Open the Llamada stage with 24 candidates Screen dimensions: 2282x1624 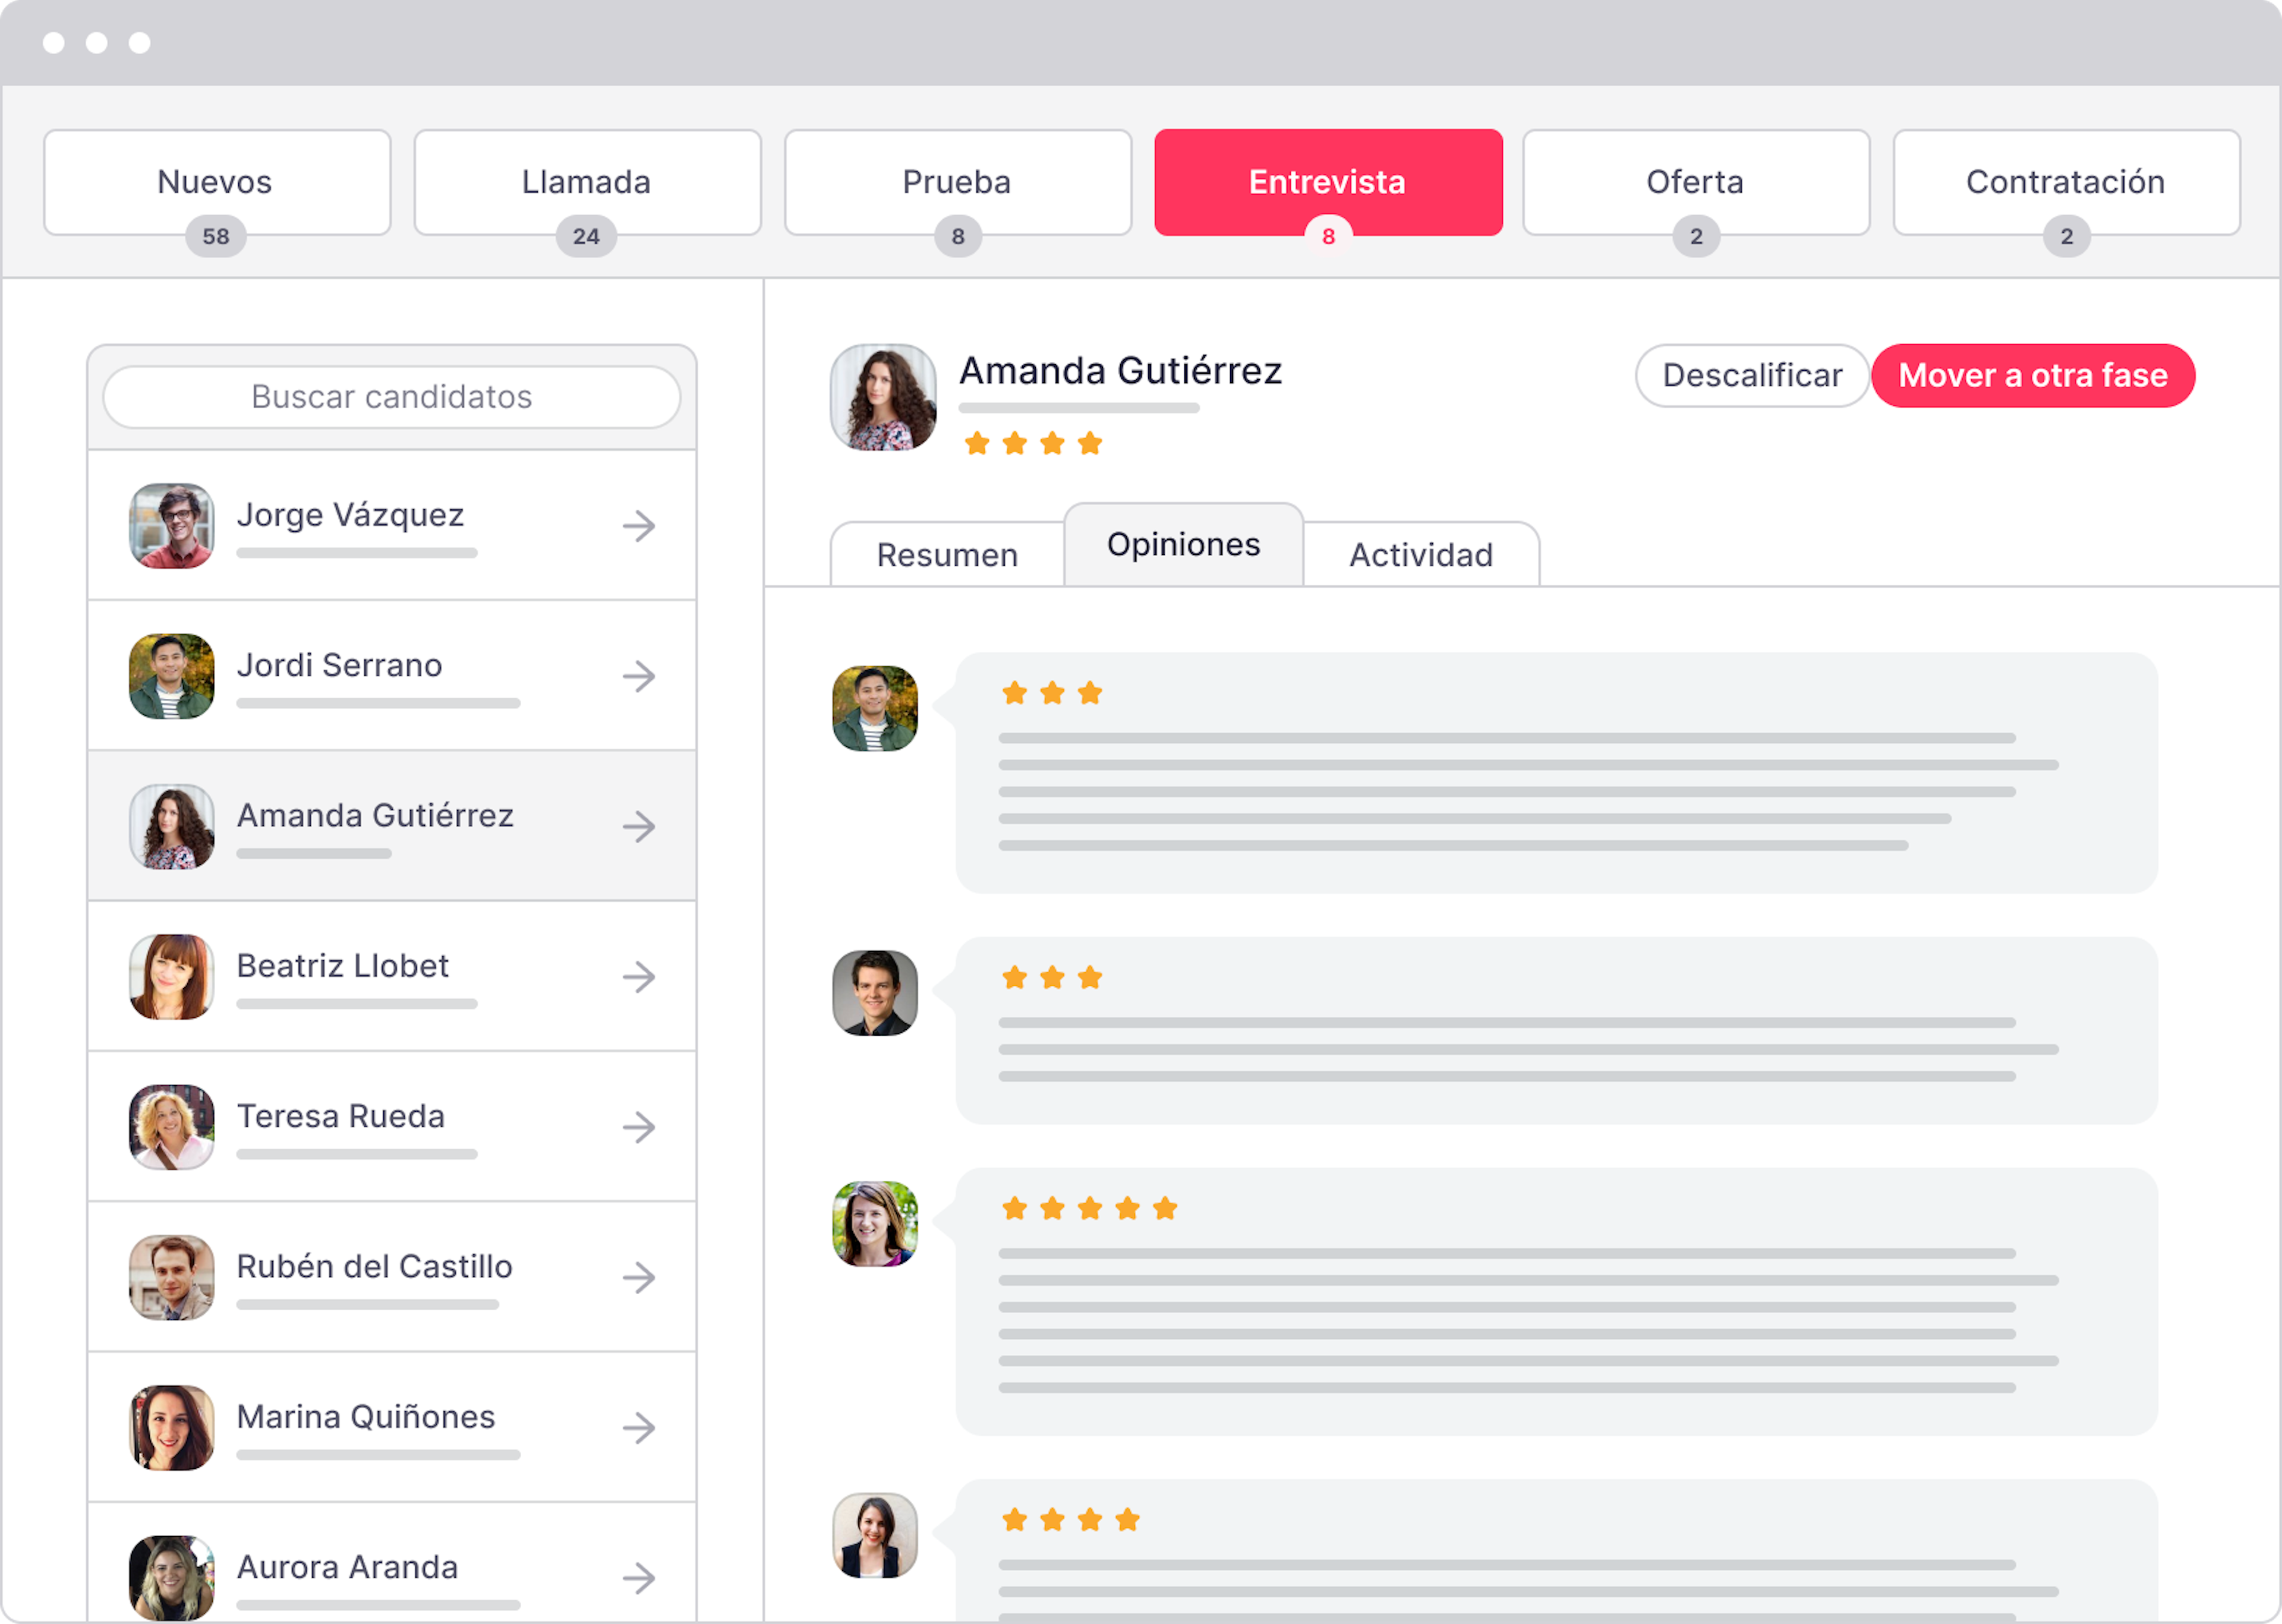[587, 182]
